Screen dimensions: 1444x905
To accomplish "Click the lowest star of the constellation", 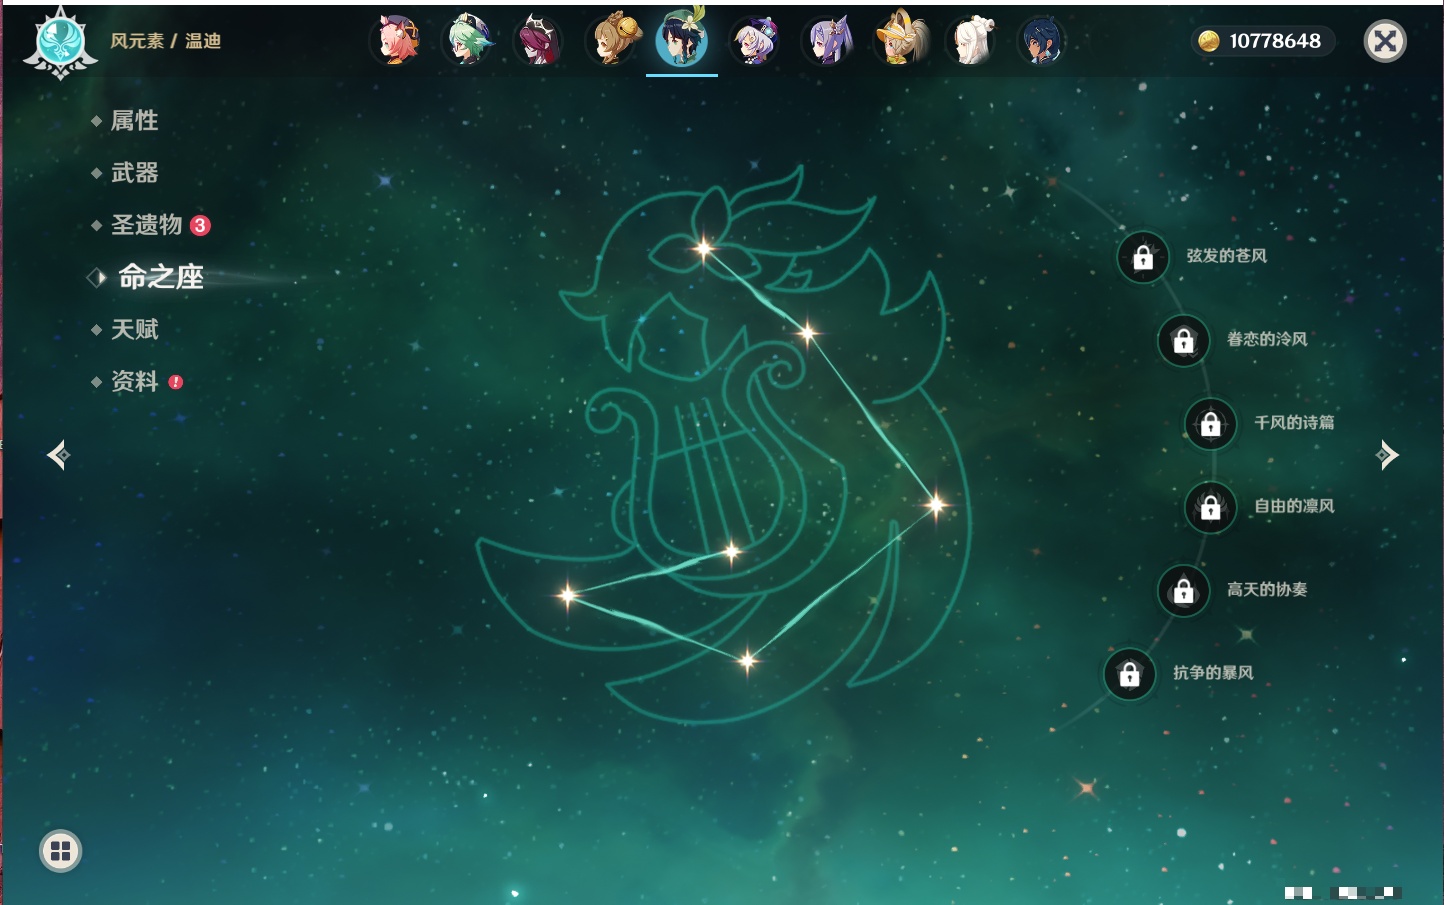I will click(747, 660).
